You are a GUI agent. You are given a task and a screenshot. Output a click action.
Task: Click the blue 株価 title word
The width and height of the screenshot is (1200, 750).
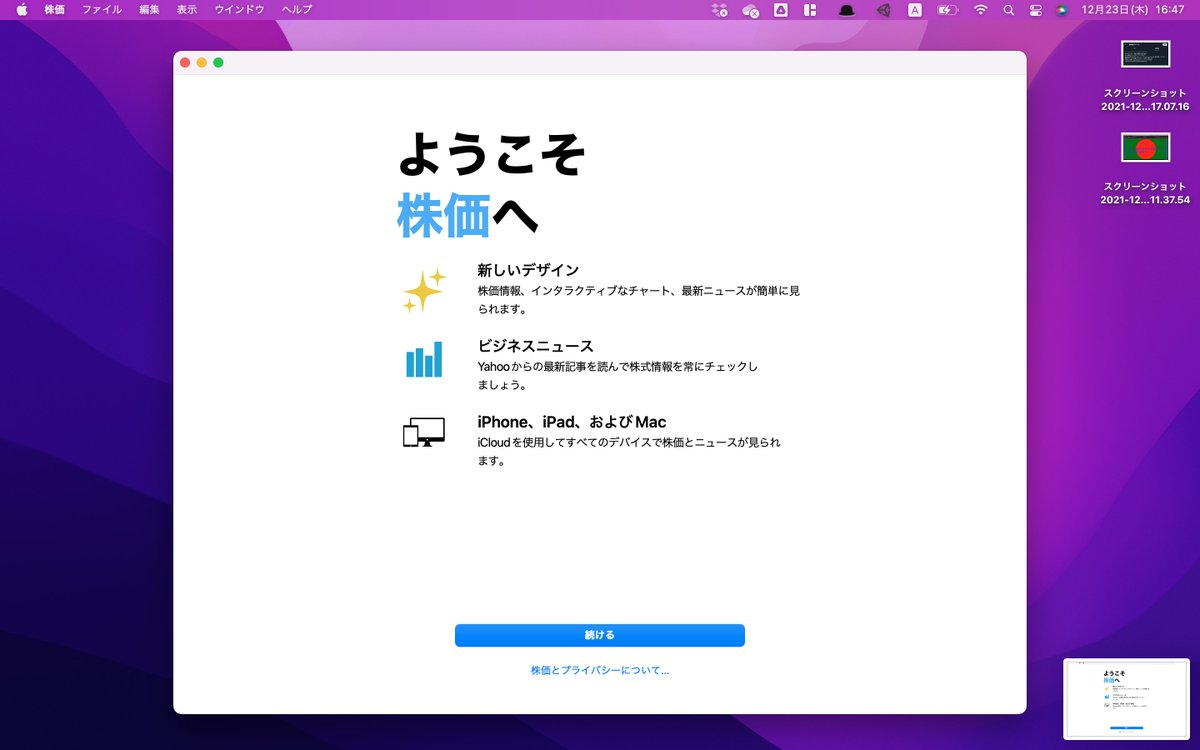pyautogui.click(x=444, y=215)
